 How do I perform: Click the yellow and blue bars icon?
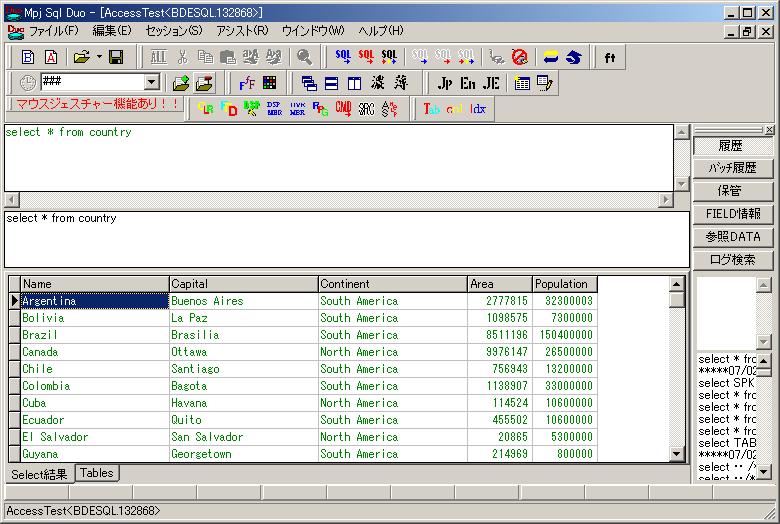point(551,57)
